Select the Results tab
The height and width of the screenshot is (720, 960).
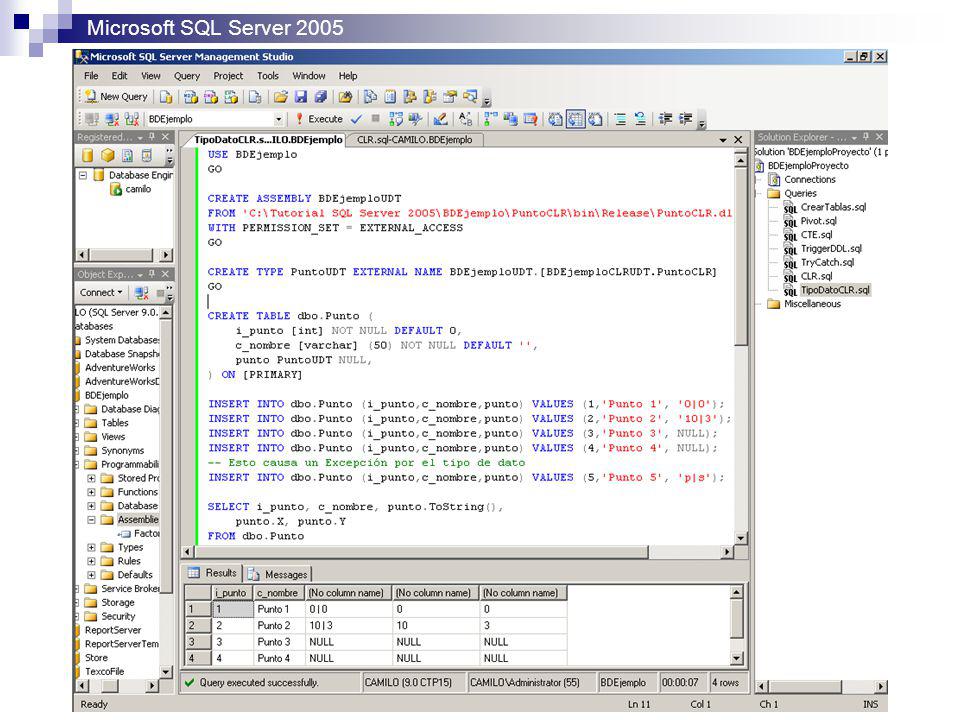(x=212, y=573)
